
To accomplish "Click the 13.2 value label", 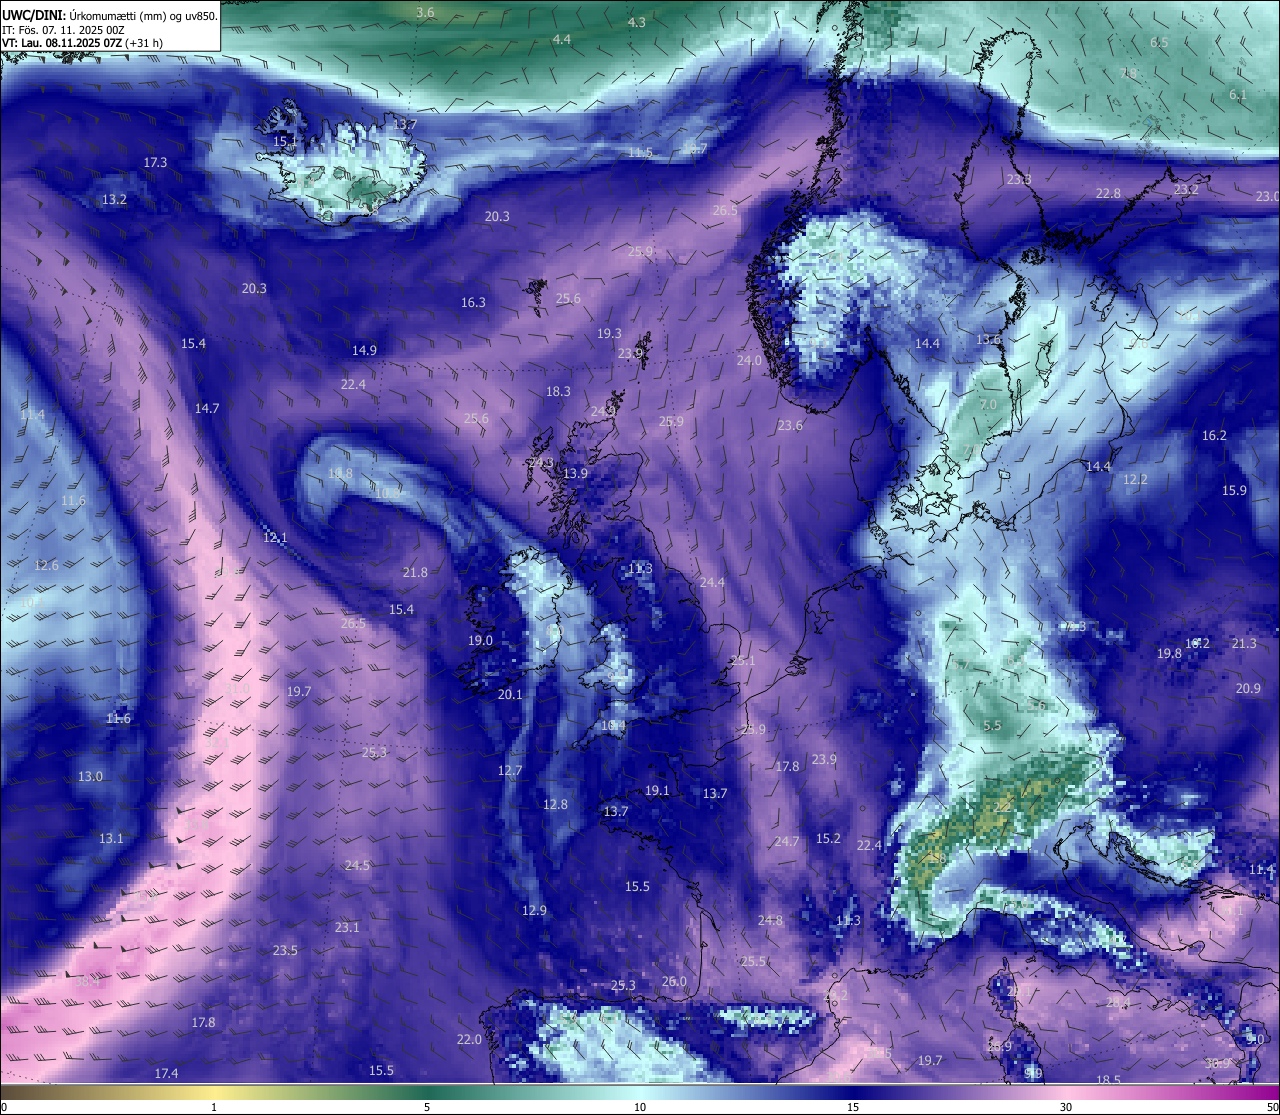I will coord(114,200).
